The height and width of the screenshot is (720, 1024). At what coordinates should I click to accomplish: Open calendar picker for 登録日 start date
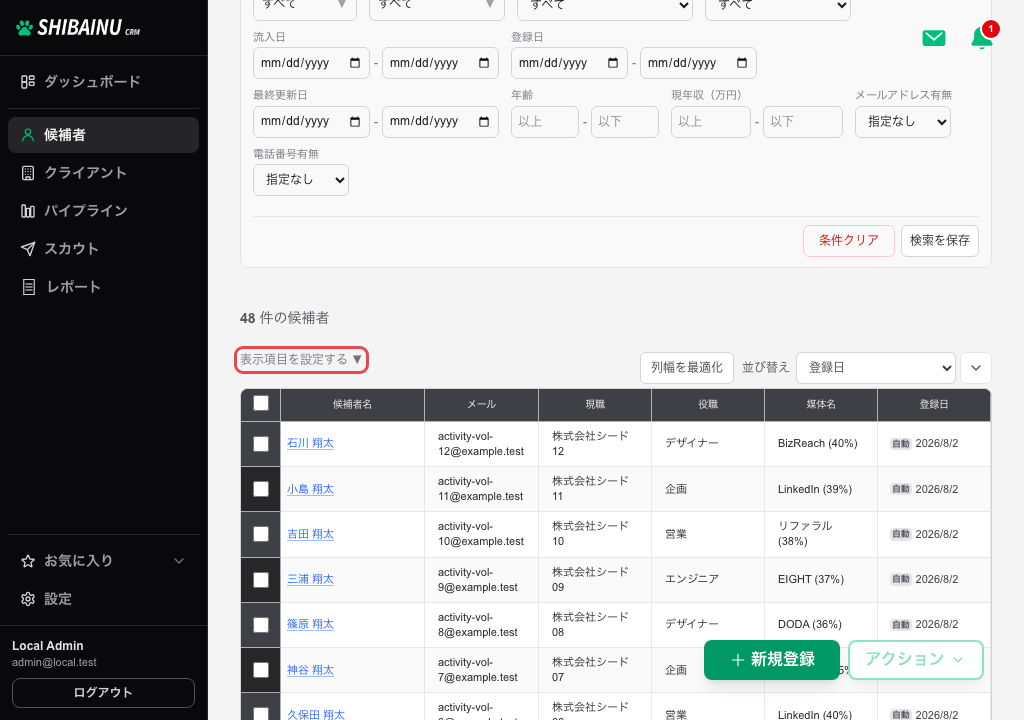tap(613, 63)
